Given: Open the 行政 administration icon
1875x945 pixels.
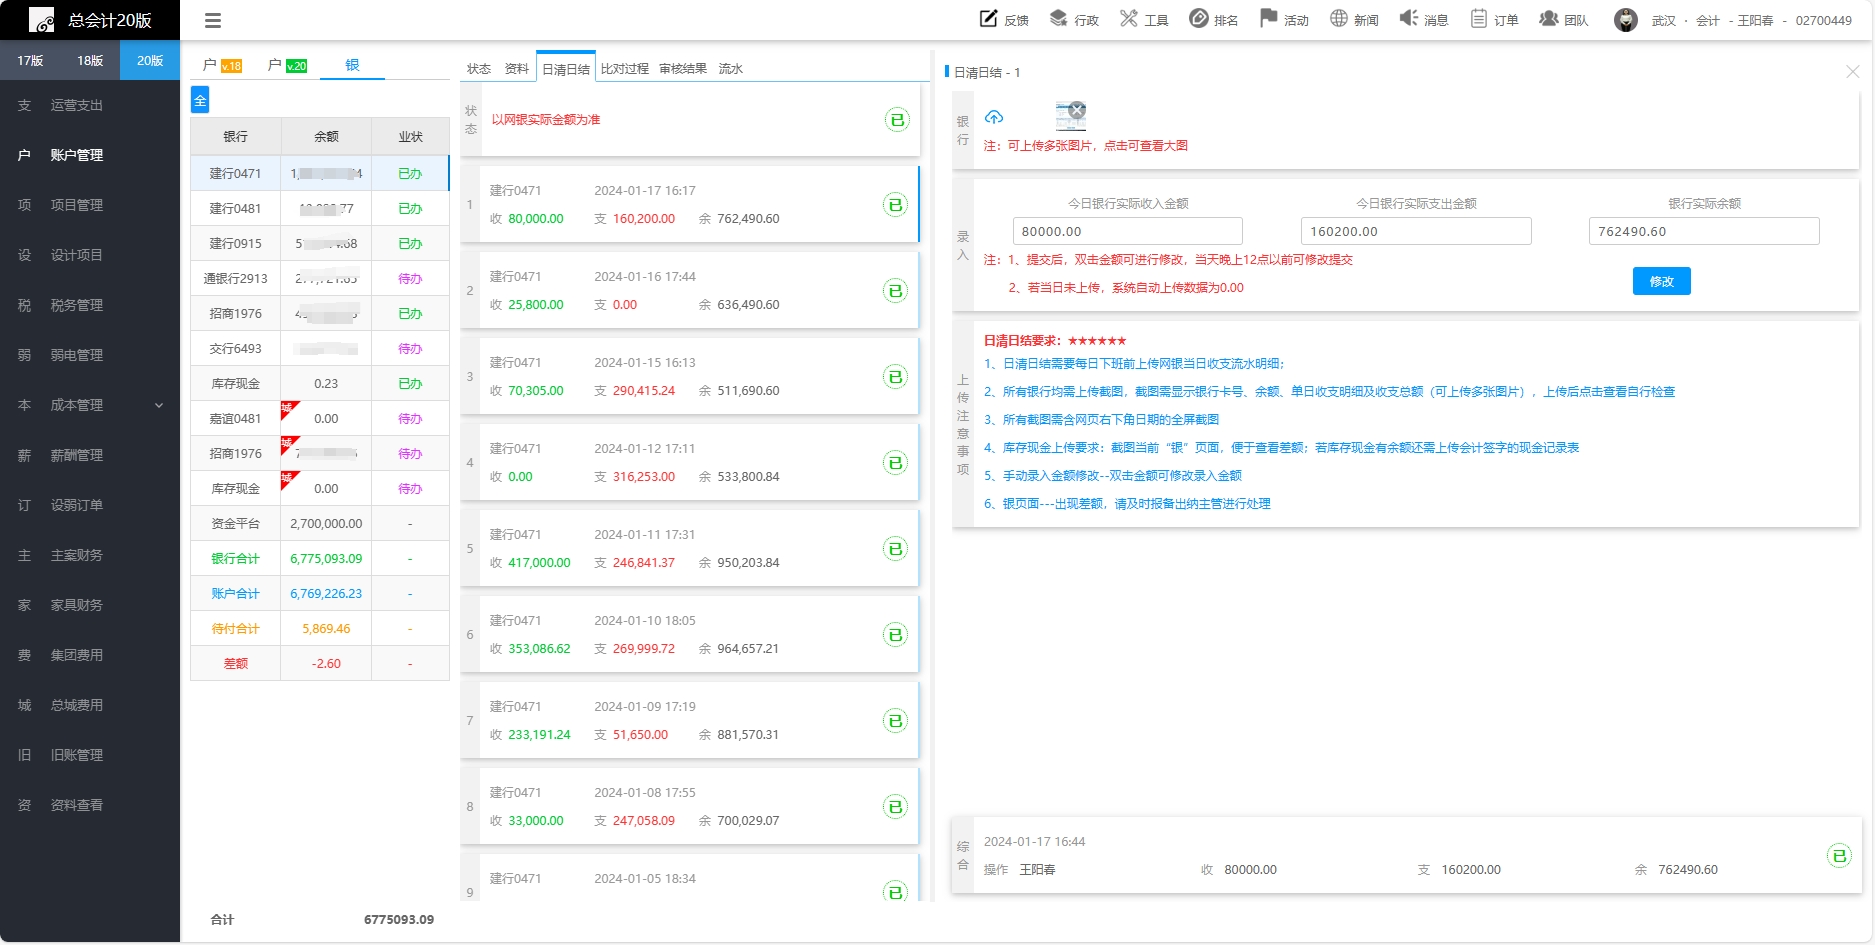Looking at the screenshot, I should (x=1058, y=18).
